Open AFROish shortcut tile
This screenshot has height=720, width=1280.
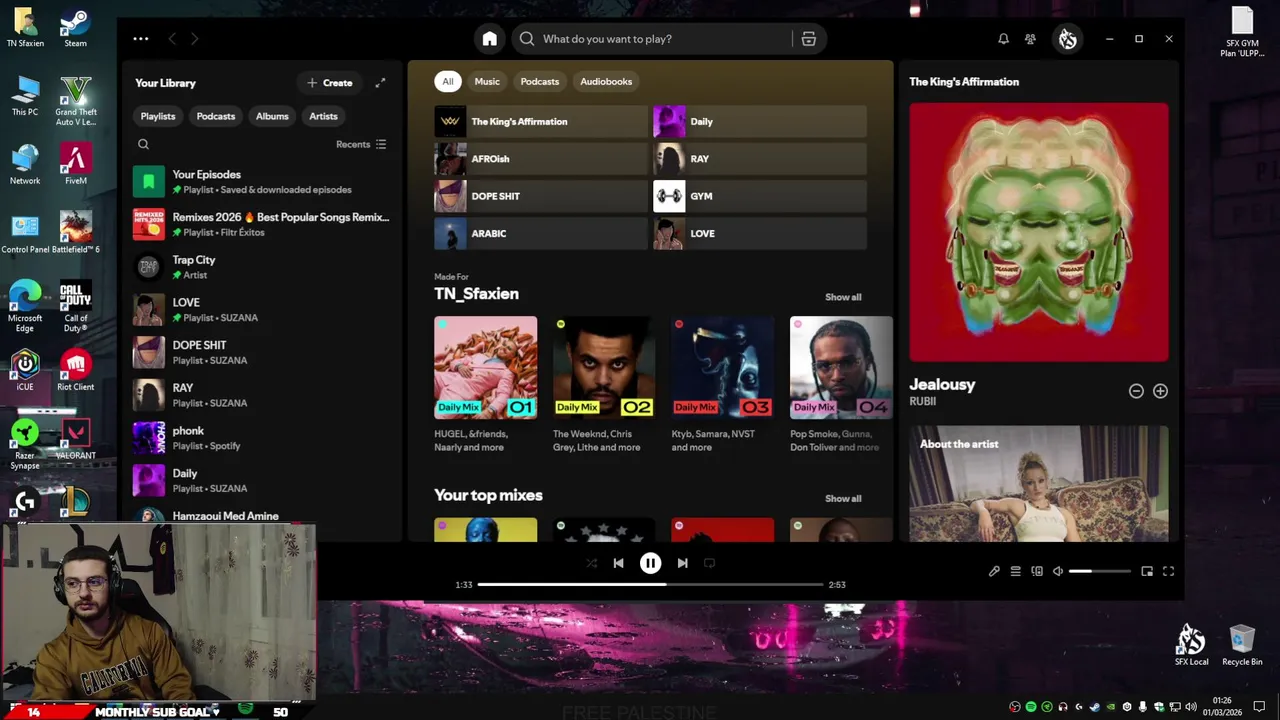click(x=541, y=159)
